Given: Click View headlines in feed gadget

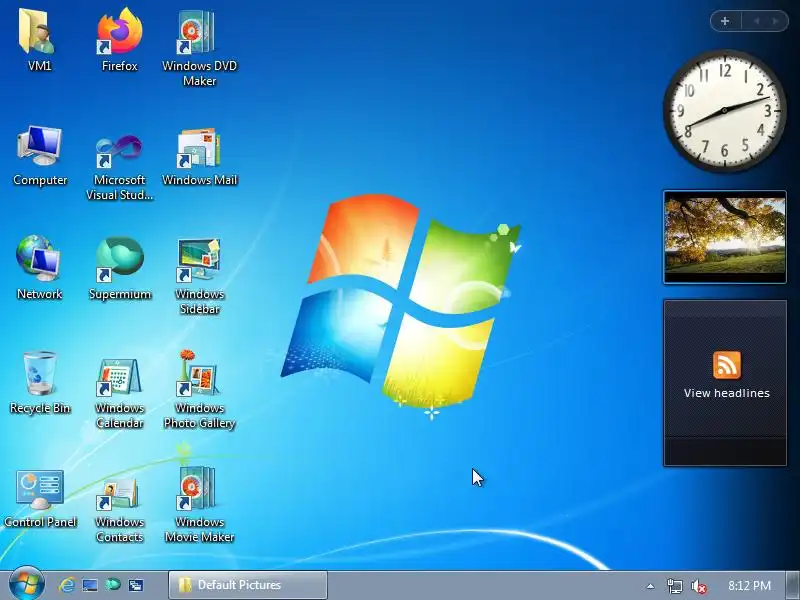Looking at the screenshot, I should tap(727, 393).
